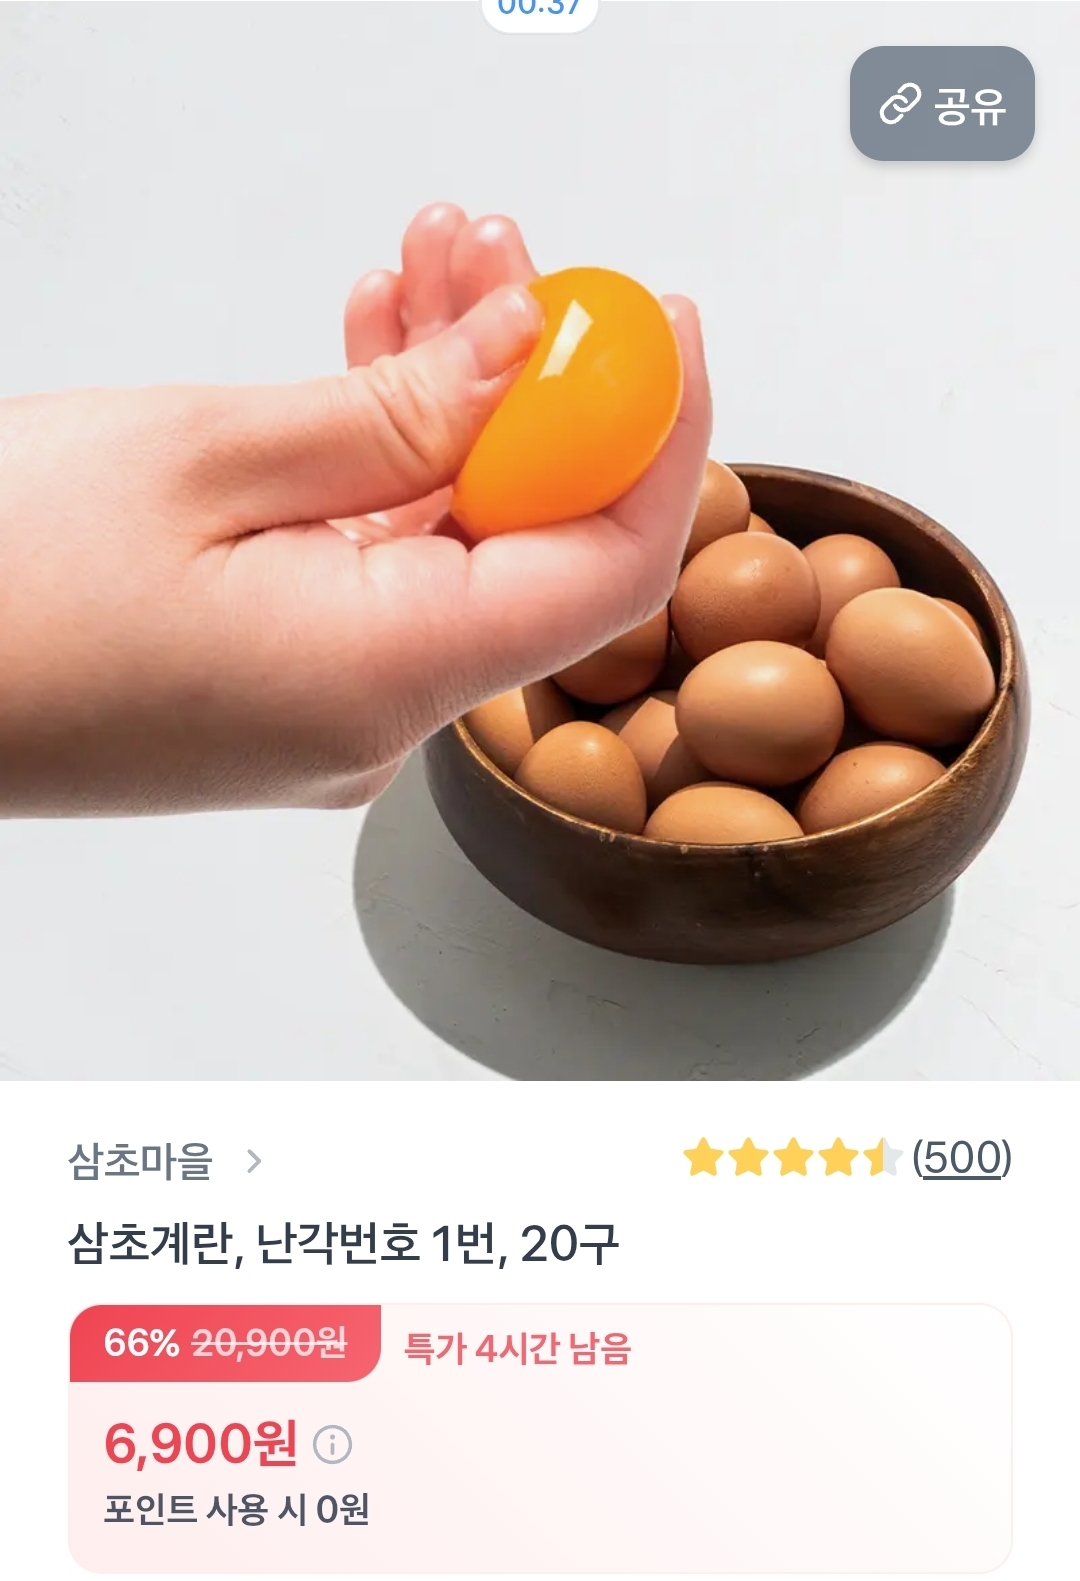
Task: Click the chain link icon in 공유
Action: (899, 105)
